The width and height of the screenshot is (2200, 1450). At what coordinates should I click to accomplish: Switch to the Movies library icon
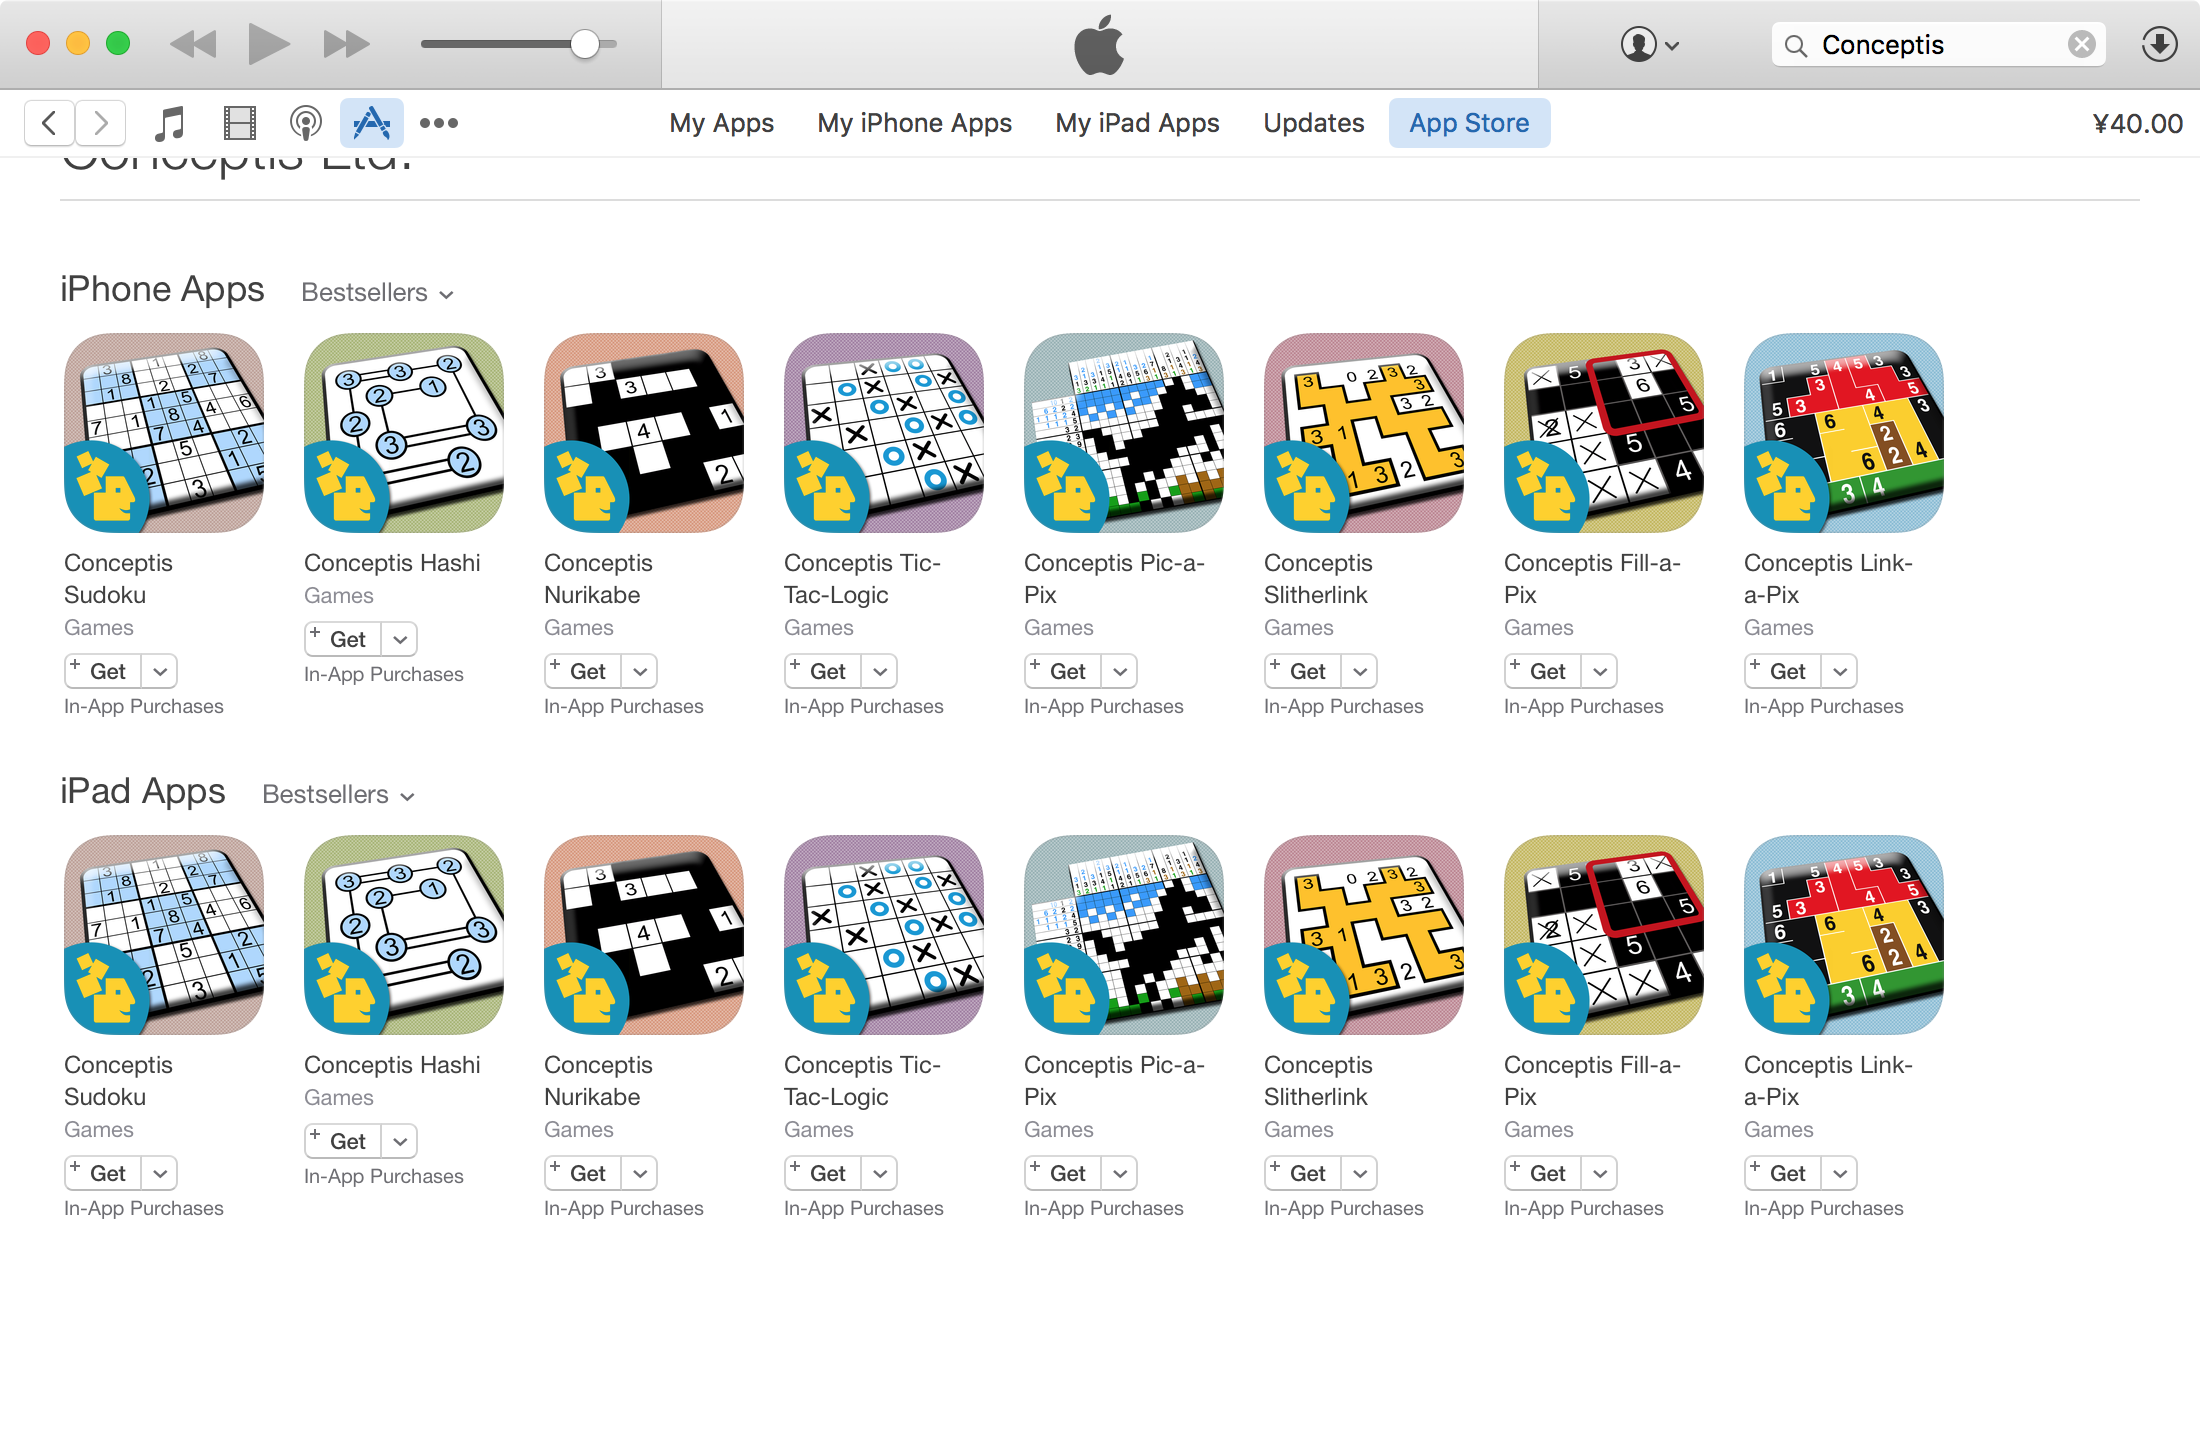pyautogui.click(x=239, y=123)
